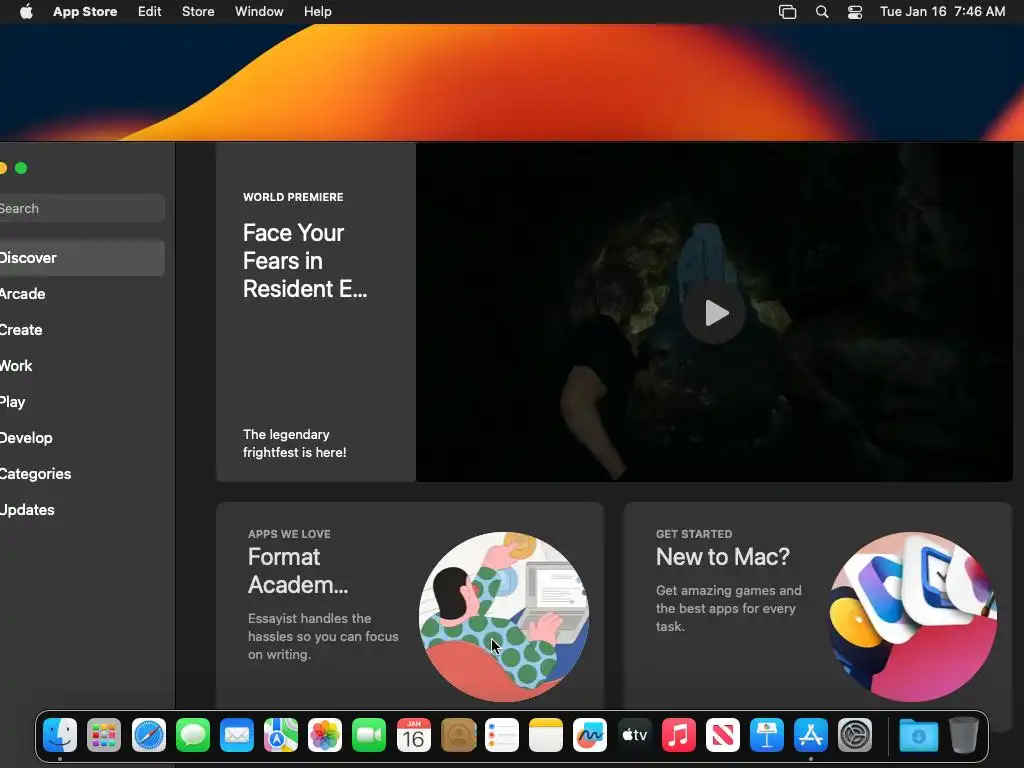This screenshot has width=1024, height=768.
Task: Open Mail app in Dock
Action: [236, 735]
